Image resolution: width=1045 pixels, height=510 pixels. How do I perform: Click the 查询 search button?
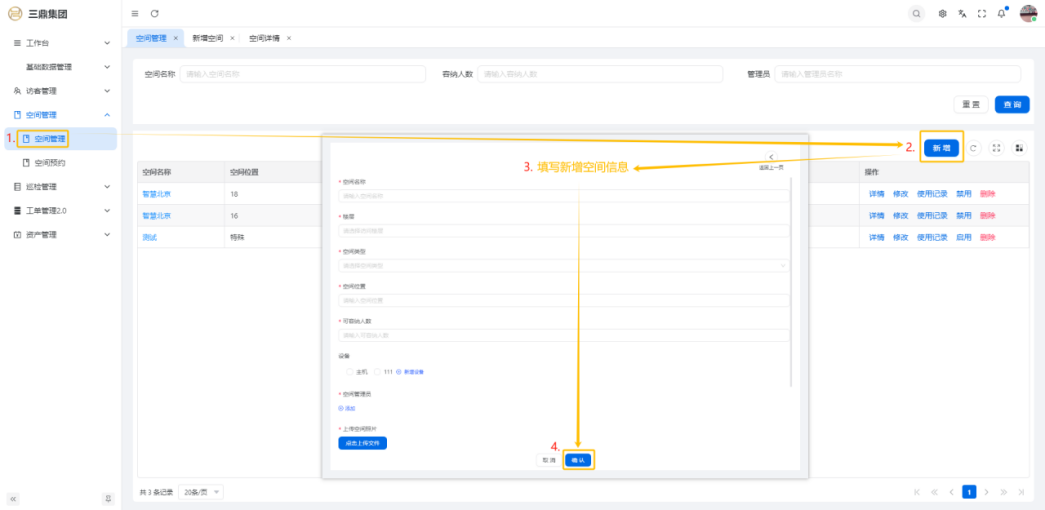point(1011,105)
